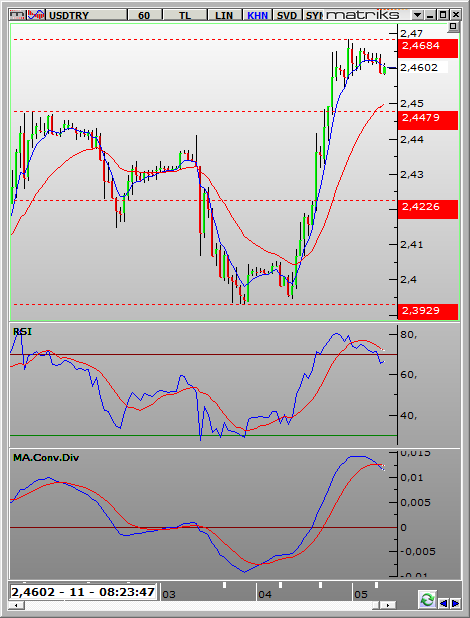Maximize the chart window

[443, 15]
